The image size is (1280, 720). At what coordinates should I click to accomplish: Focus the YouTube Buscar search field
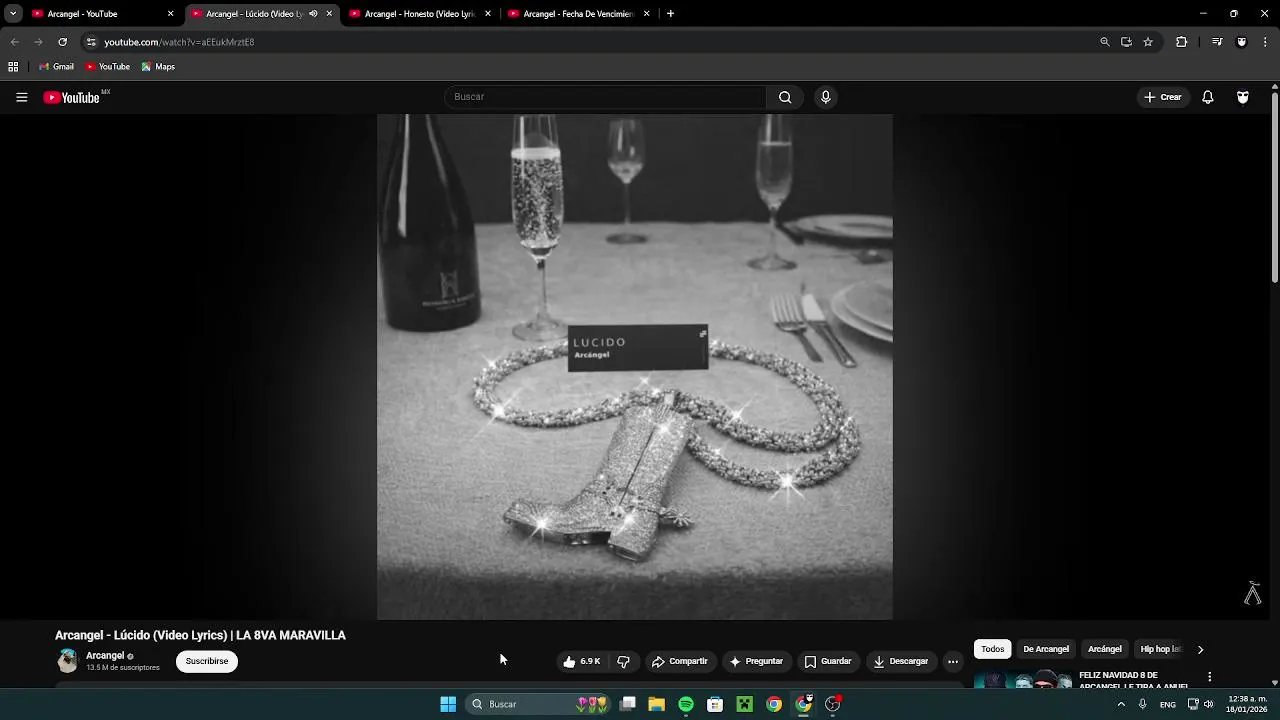coord(605,97)
